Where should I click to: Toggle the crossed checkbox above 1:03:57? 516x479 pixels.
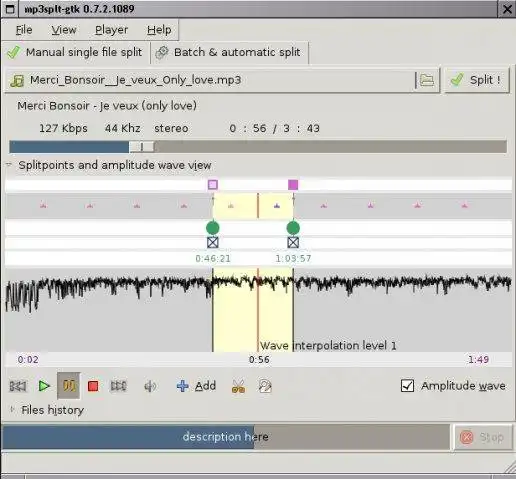[293, 242]
